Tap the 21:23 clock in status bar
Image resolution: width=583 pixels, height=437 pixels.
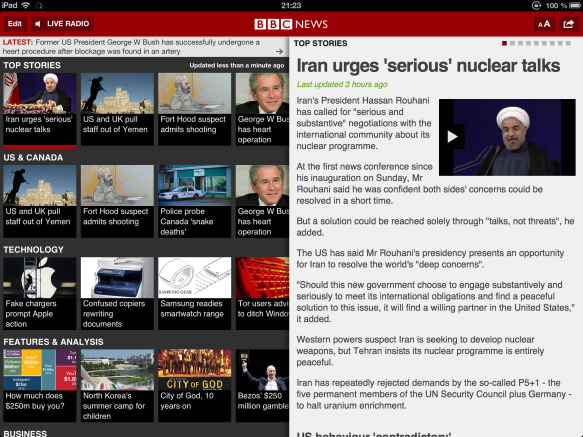tap(291, 5)
